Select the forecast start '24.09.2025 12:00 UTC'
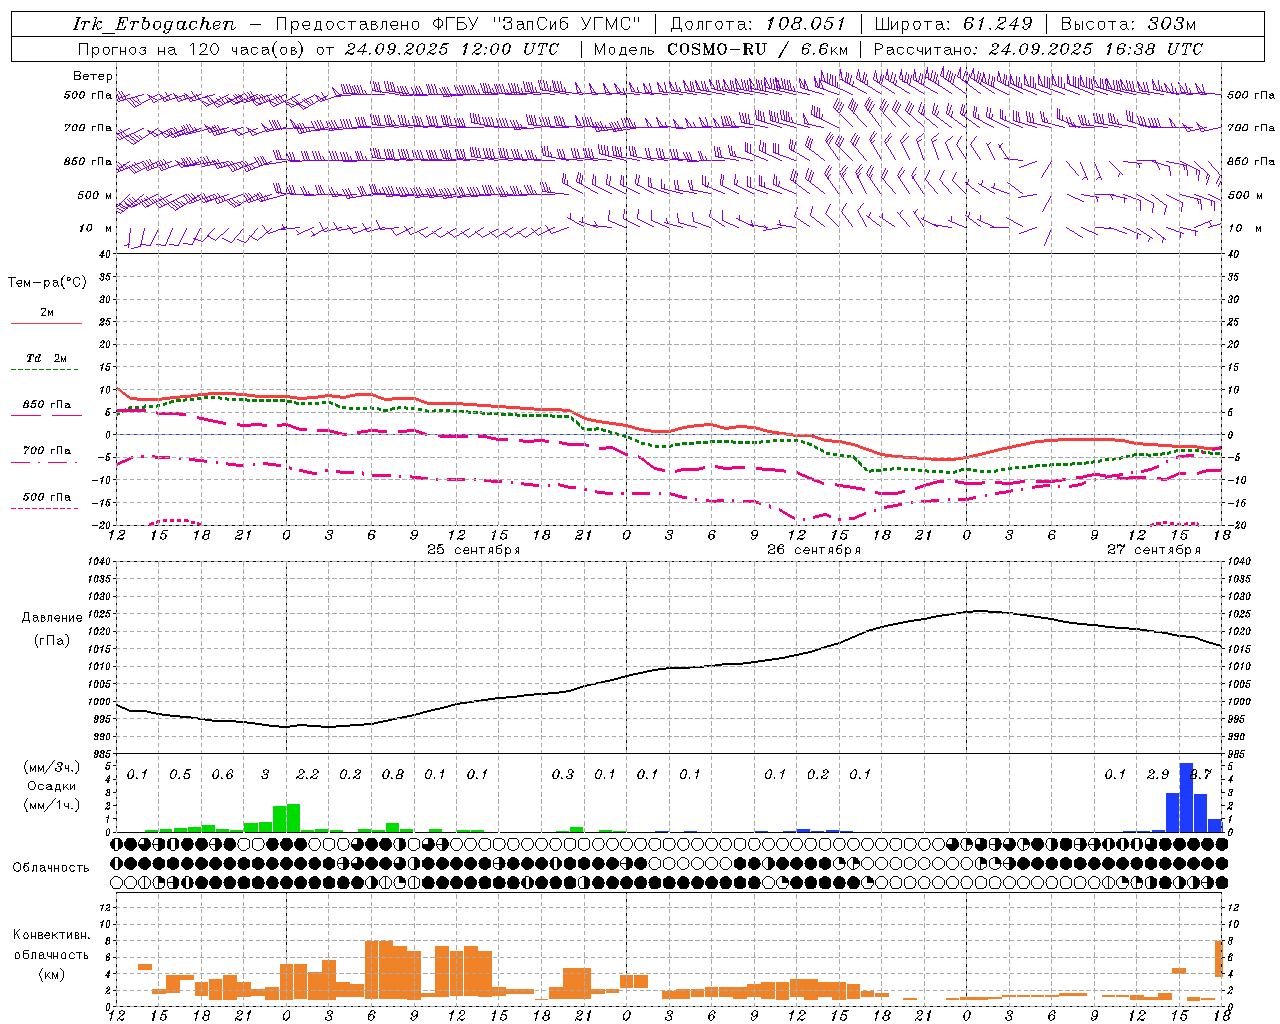1280x1024 pixels. point(452,49)
